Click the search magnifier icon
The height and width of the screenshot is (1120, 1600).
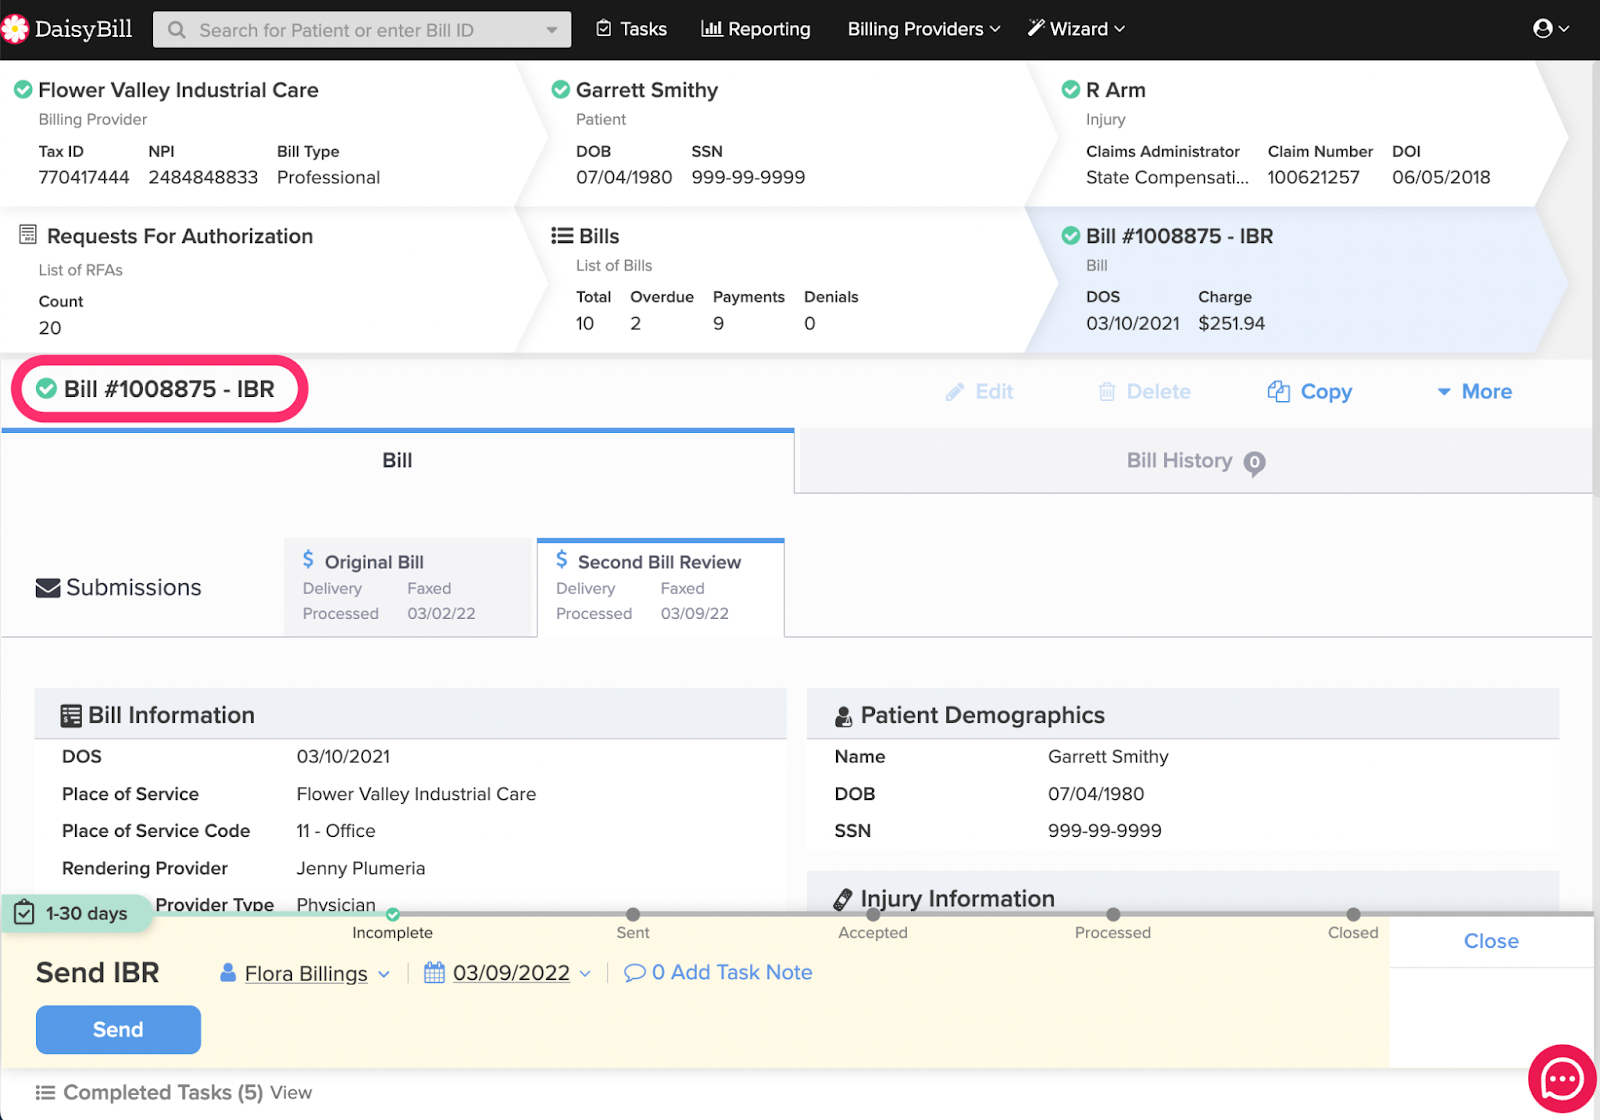pos(177,30)
